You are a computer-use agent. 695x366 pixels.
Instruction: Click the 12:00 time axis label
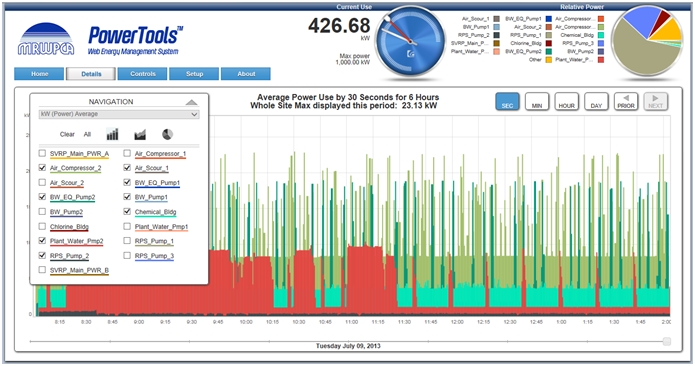tap(457, 322)
